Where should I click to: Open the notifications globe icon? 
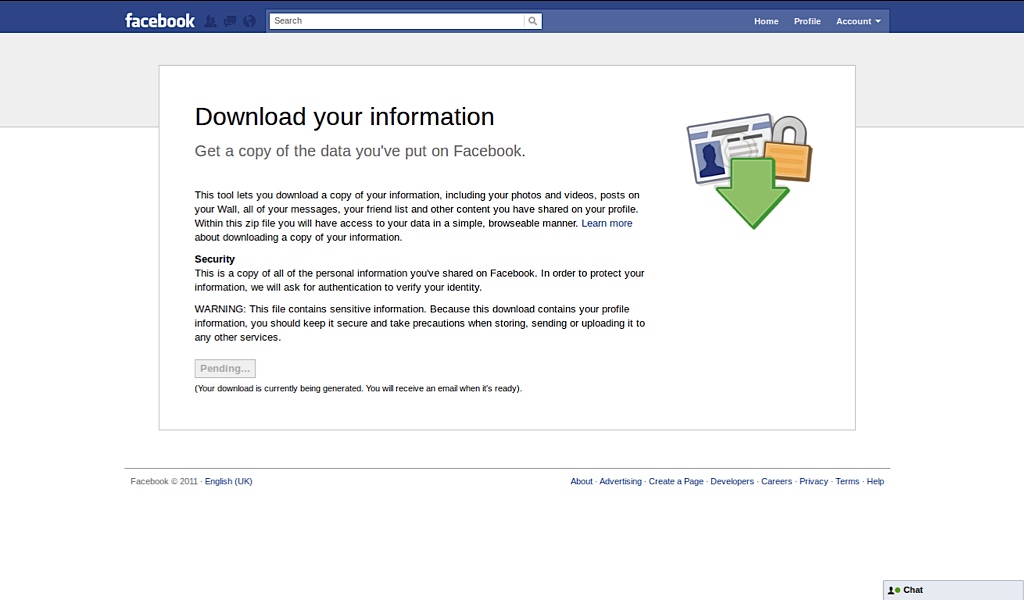coord(249,22)
